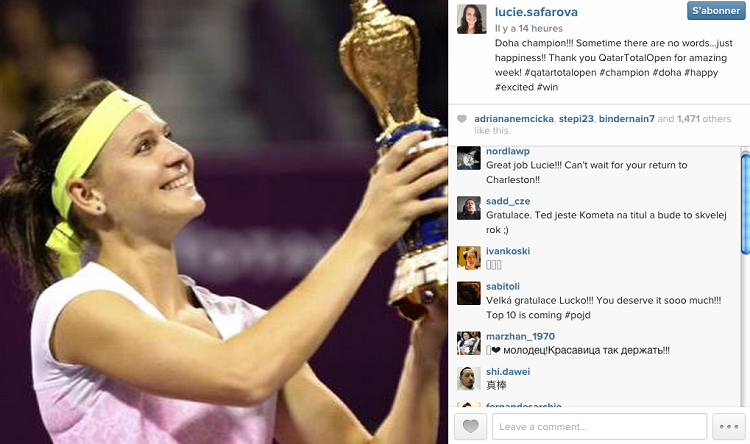Click marzhan_1970's avatar image
The width and height of the screenshot is (750, 444).
pos(469,343)
